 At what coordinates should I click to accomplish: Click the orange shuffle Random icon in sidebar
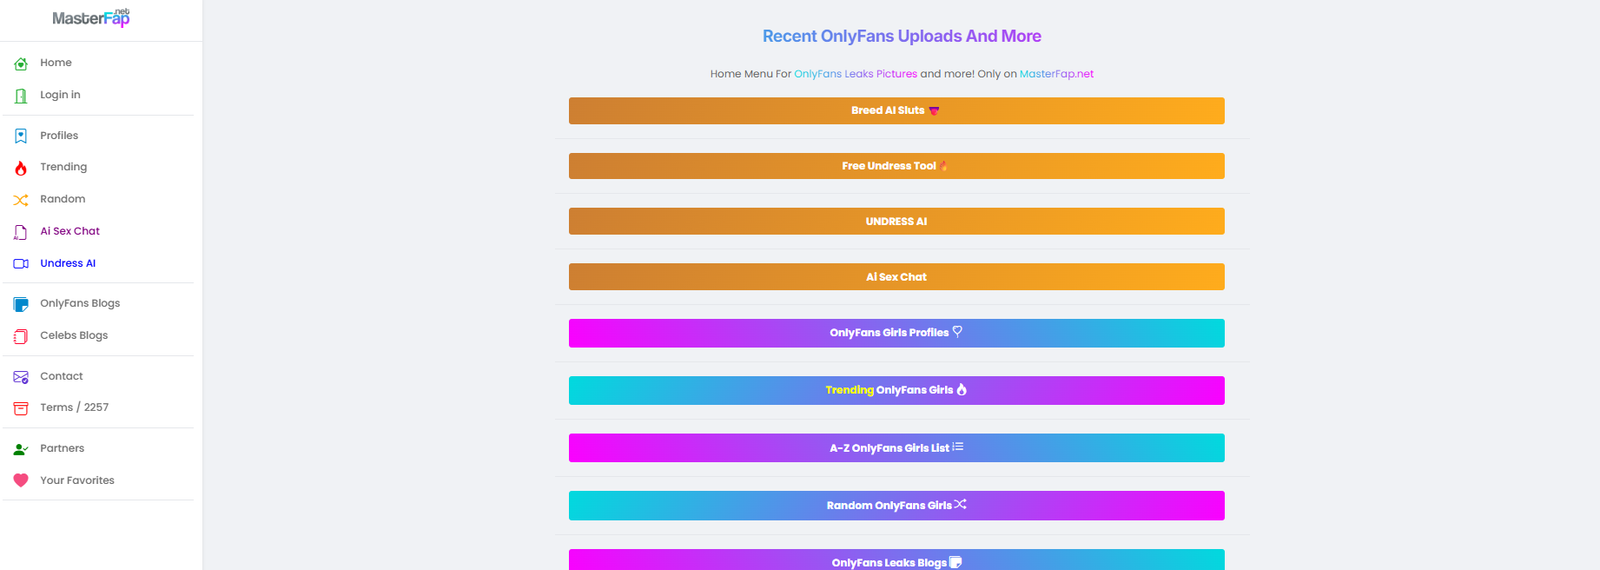(x=21, y=200)
